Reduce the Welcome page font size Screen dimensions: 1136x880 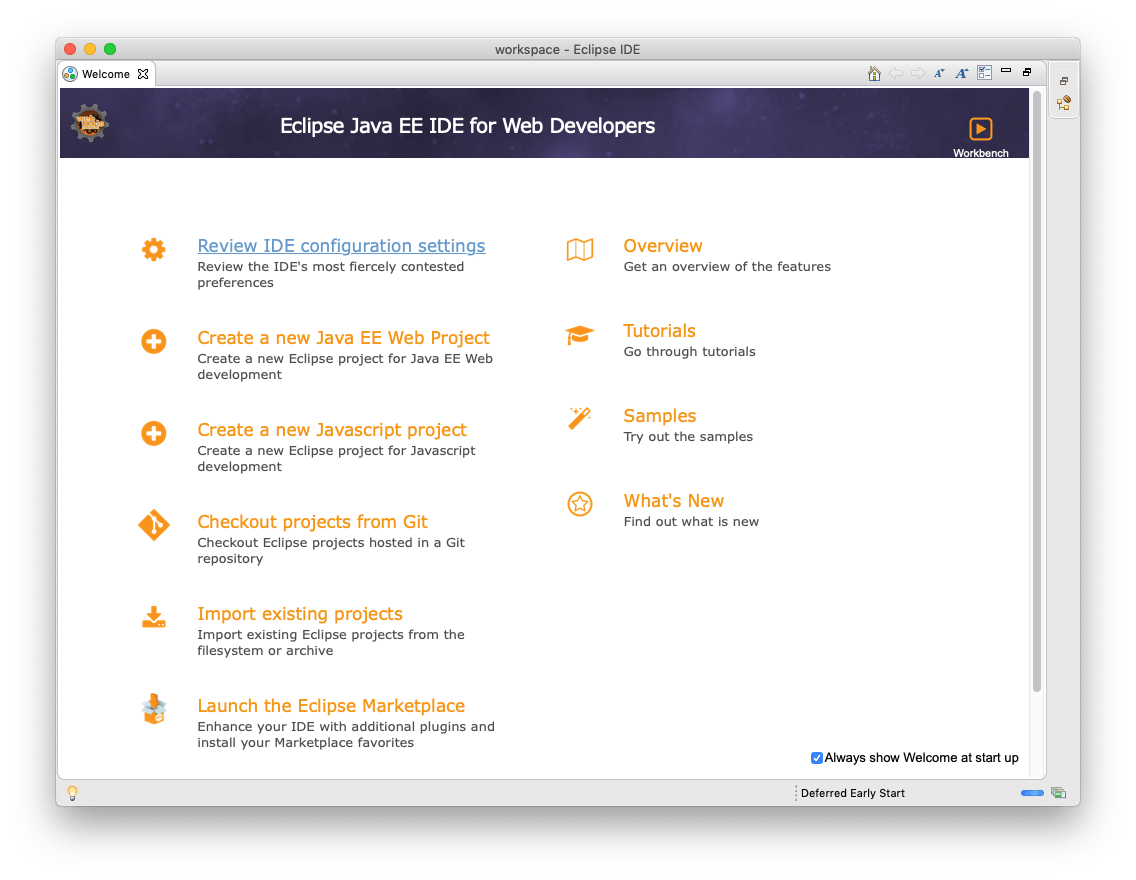point(939,73)
